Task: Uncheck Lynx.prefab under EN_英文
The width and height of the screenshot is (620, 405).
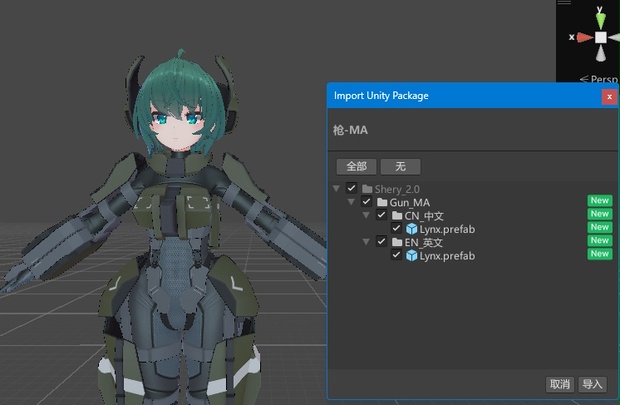Action: coord(396,255)
